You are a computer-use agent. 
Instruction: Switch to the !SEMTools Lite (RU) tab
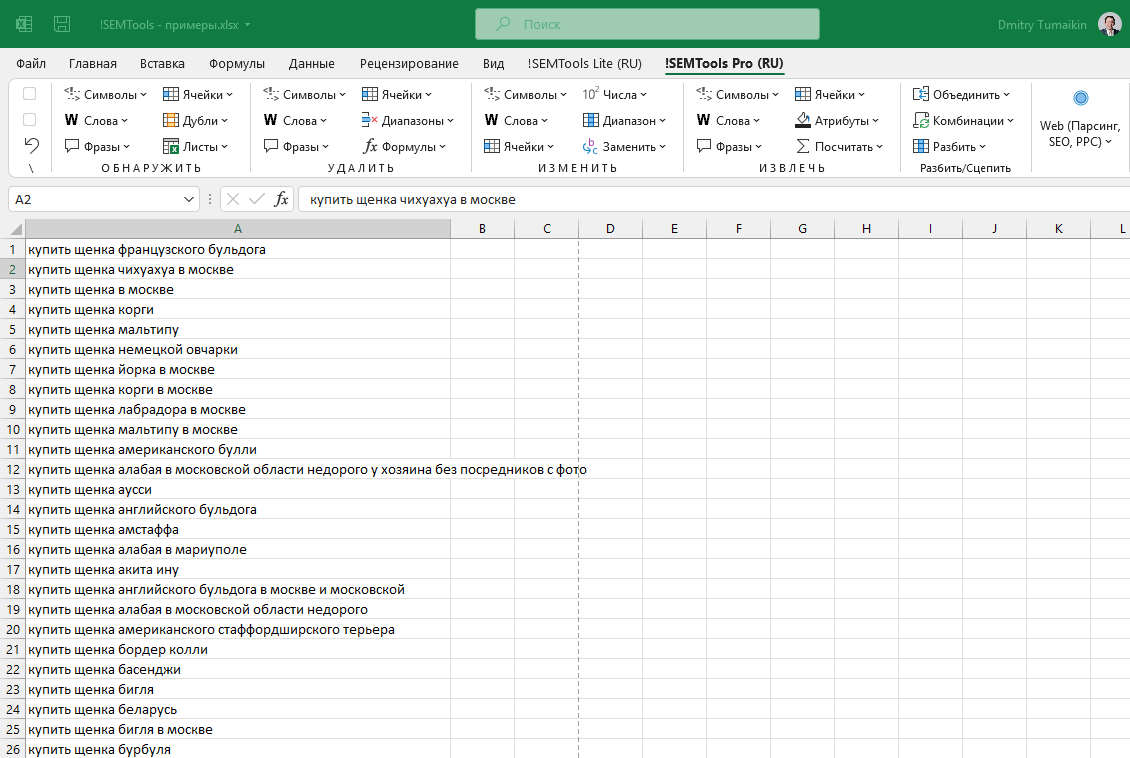(584, 63)
